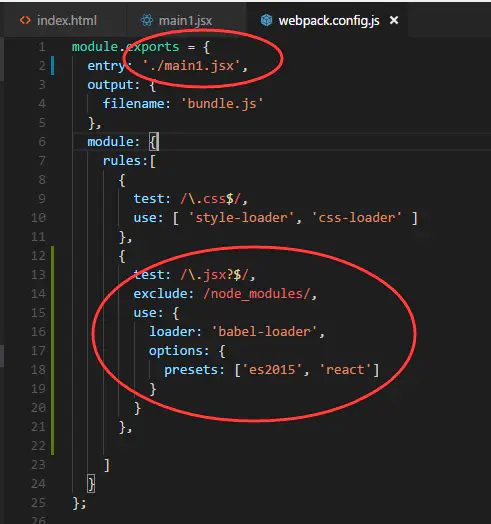
Task: Click the closing bracket on line 23
Action: pyautogui.click(x=107, y=465)
